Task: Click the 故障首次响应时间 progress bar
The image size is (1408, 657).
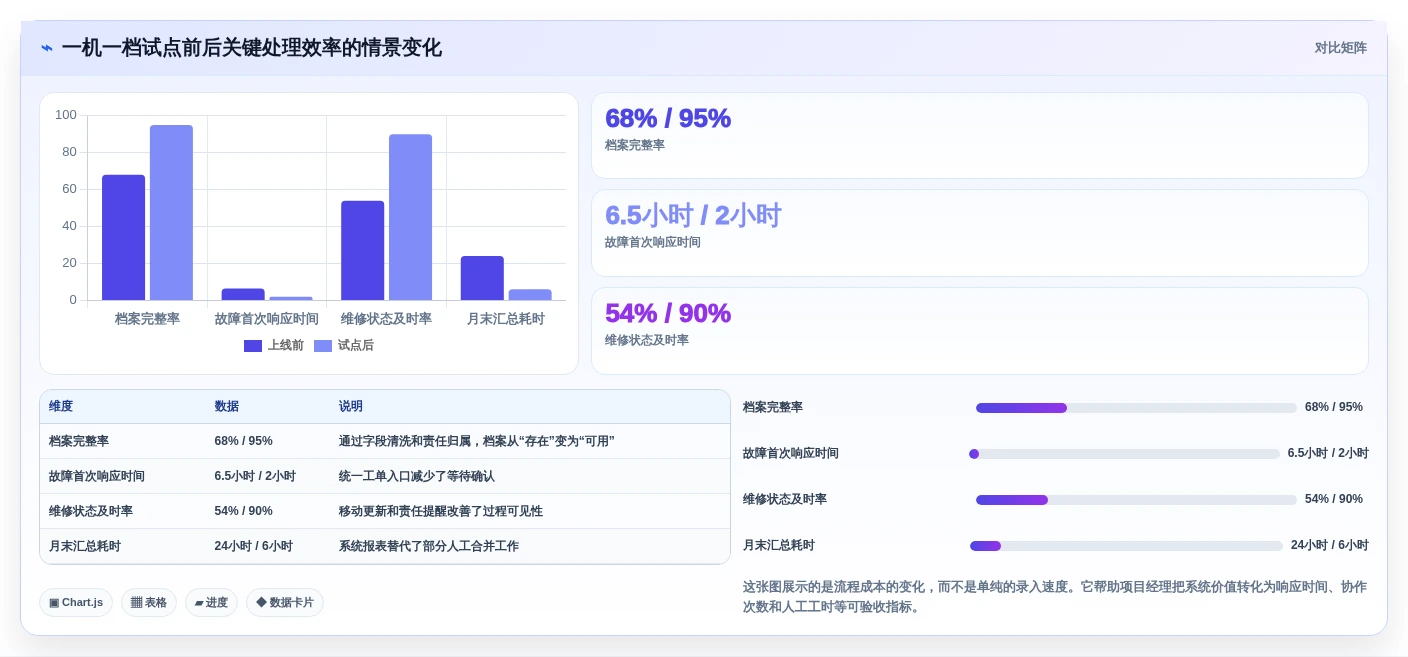Action: [x=1124, y=454]
